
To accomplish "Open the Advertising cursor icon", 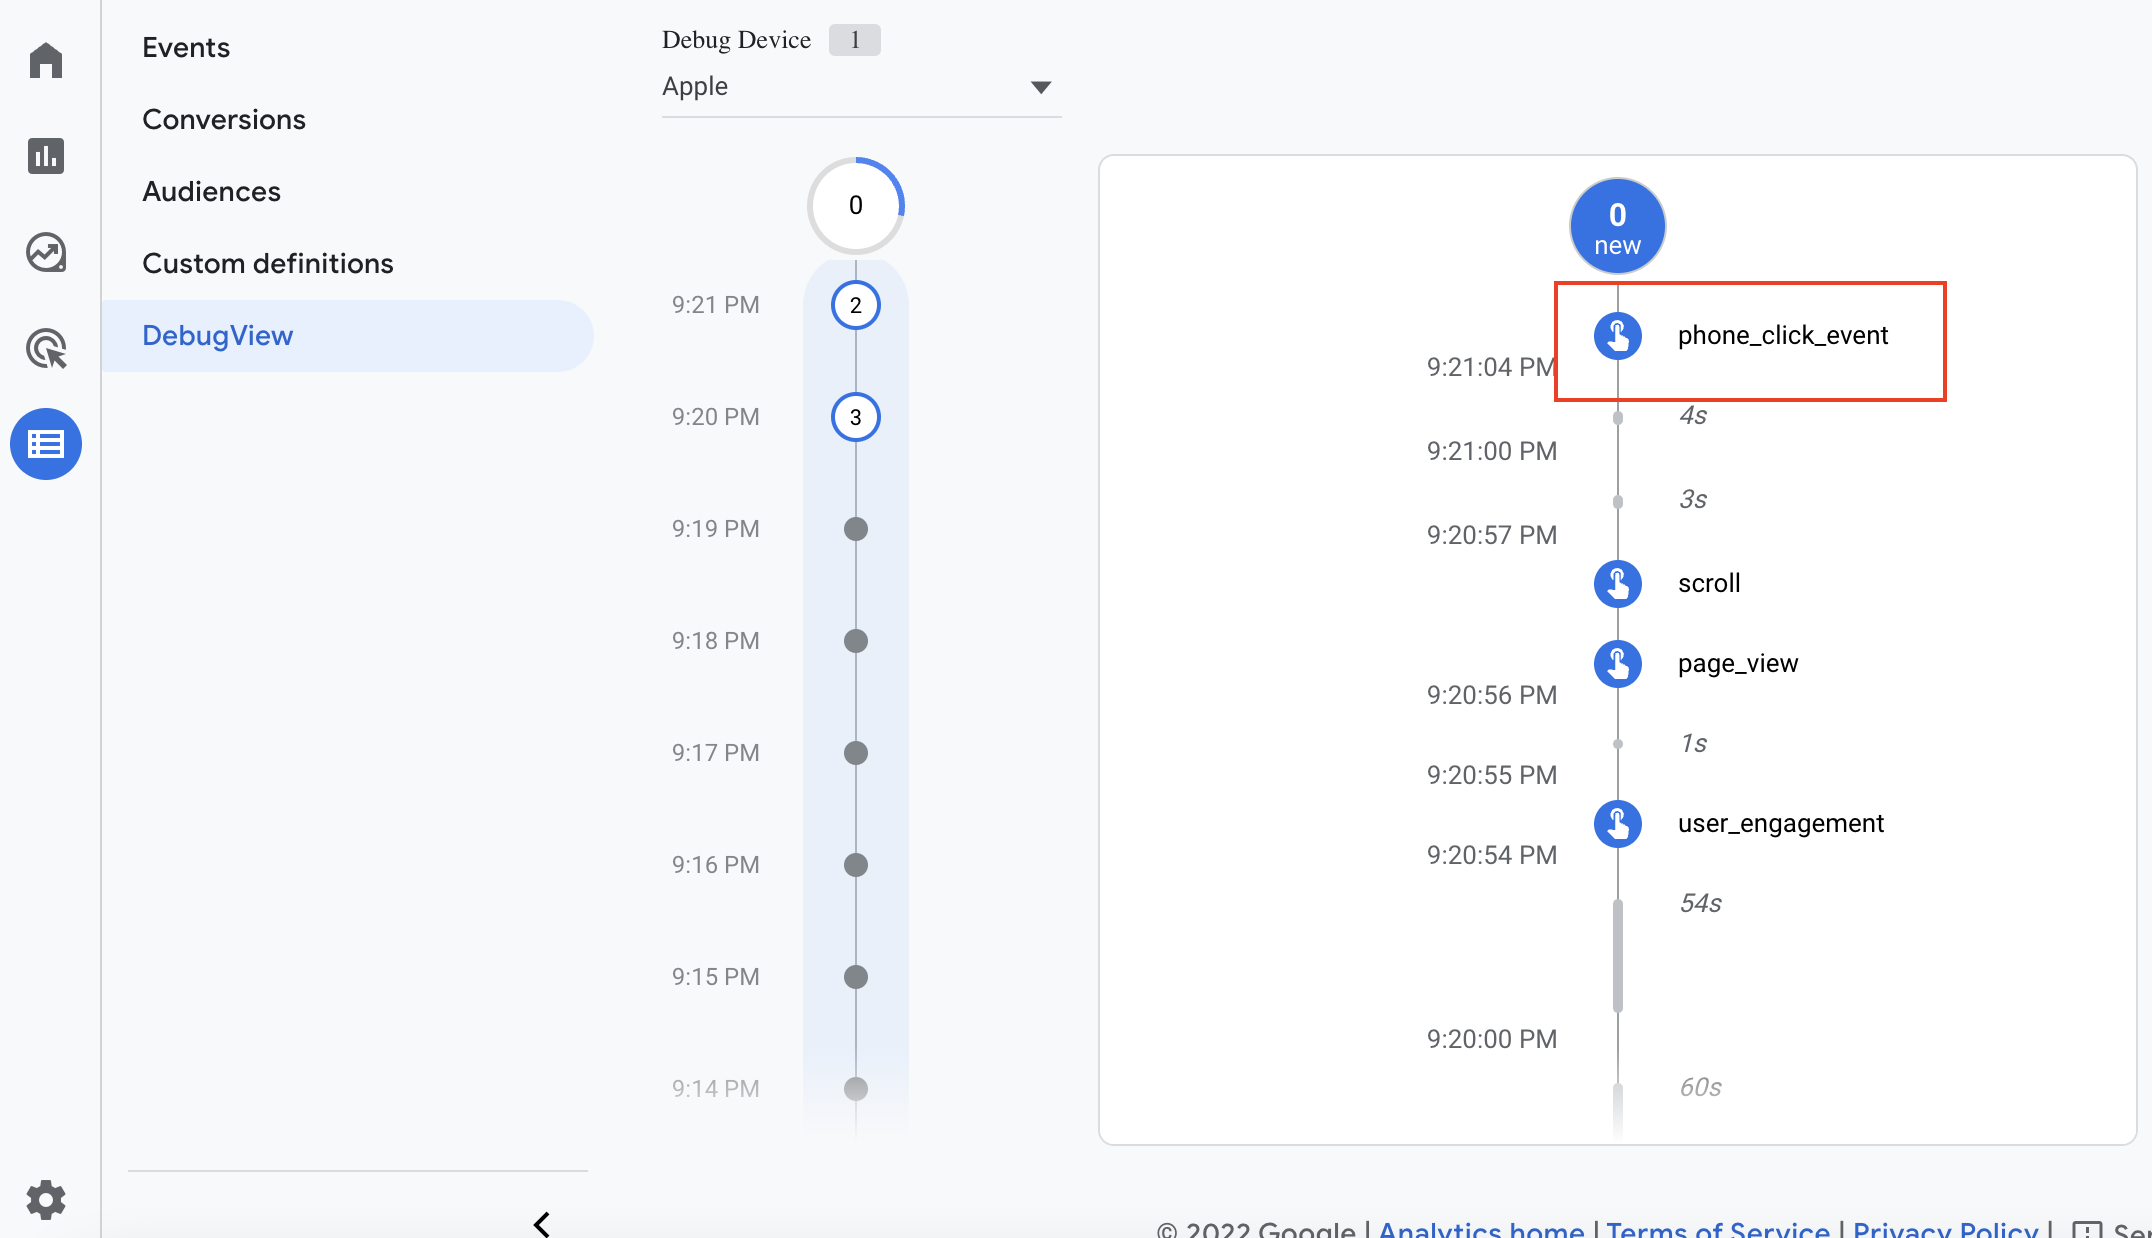I will pos(46,349).
